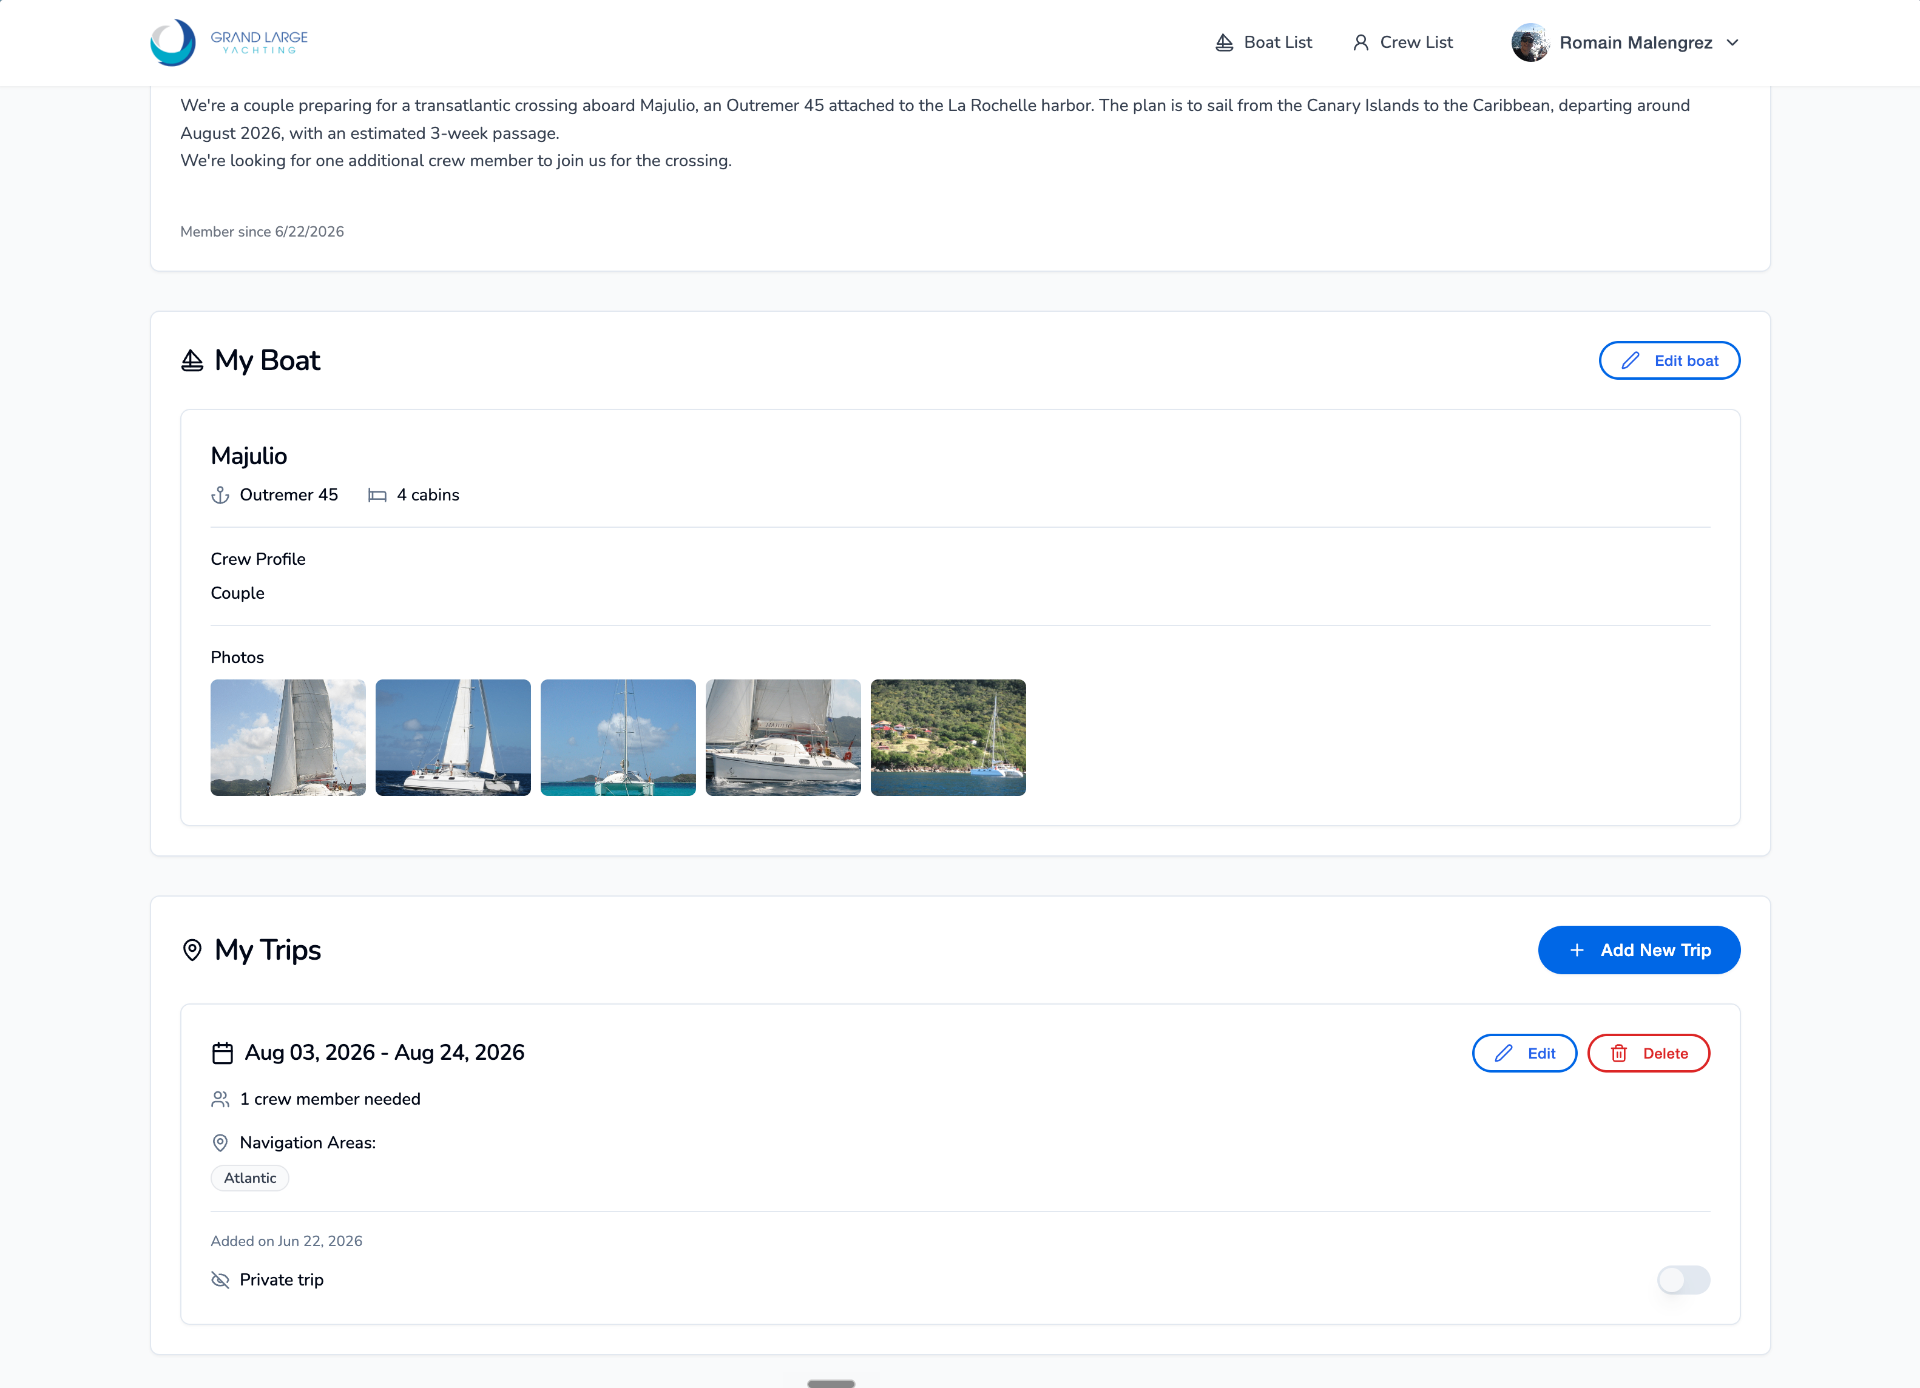Viewport: 1920px width, 1388px height.
Task: Open the third boat photo on turquoise water
Action: 618,737
